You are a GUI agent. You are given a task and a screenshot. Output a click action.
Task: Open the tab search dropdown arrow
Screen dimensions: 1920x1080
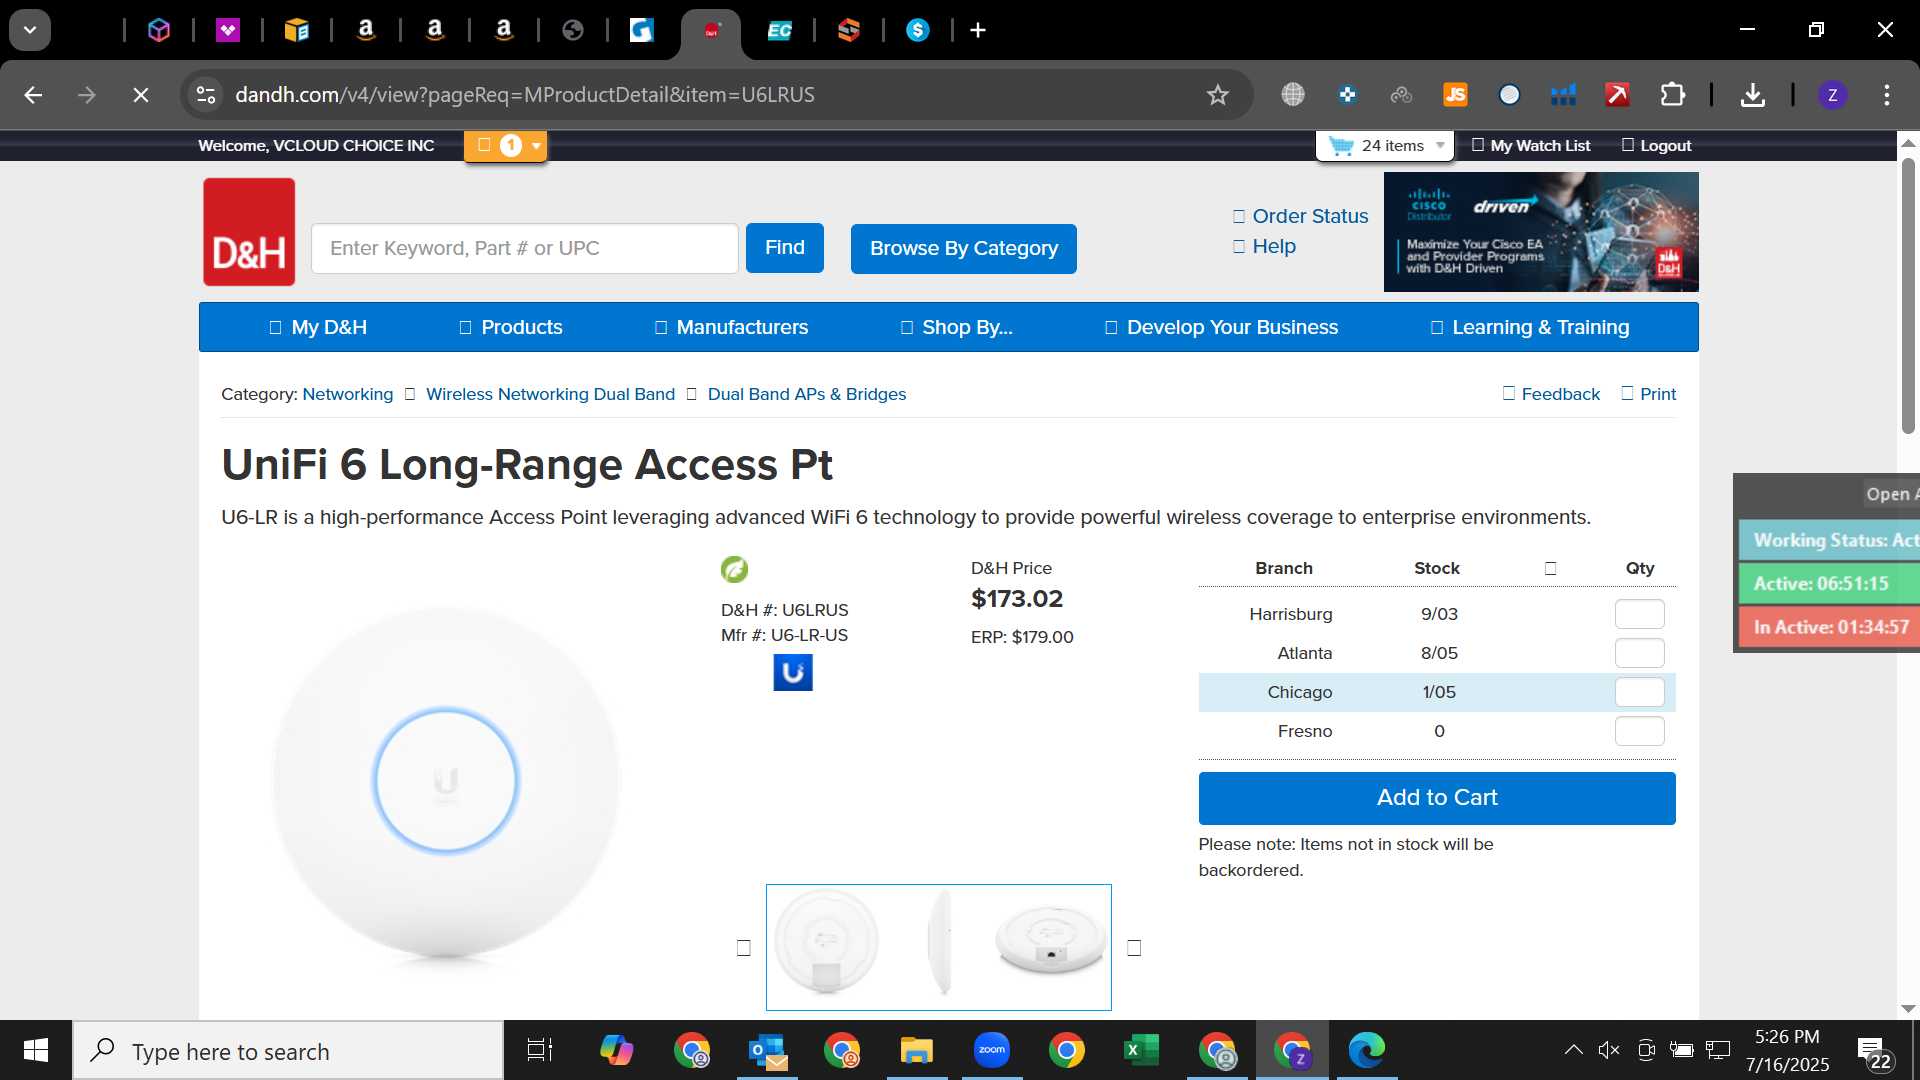pyautogui.click(x=30, y=30)
